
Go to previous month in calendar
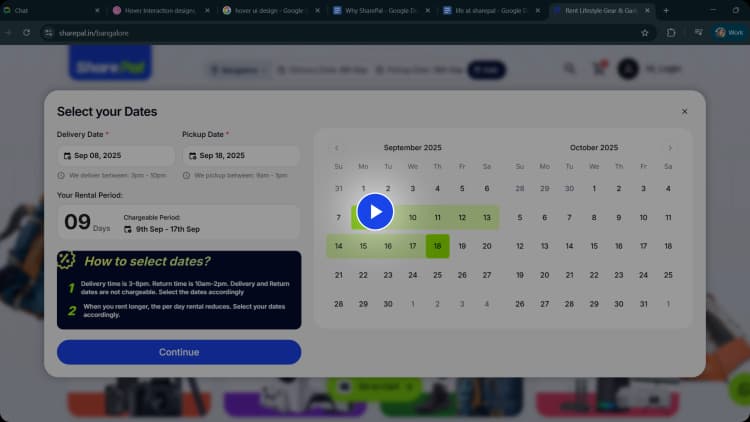click(336, 148)
